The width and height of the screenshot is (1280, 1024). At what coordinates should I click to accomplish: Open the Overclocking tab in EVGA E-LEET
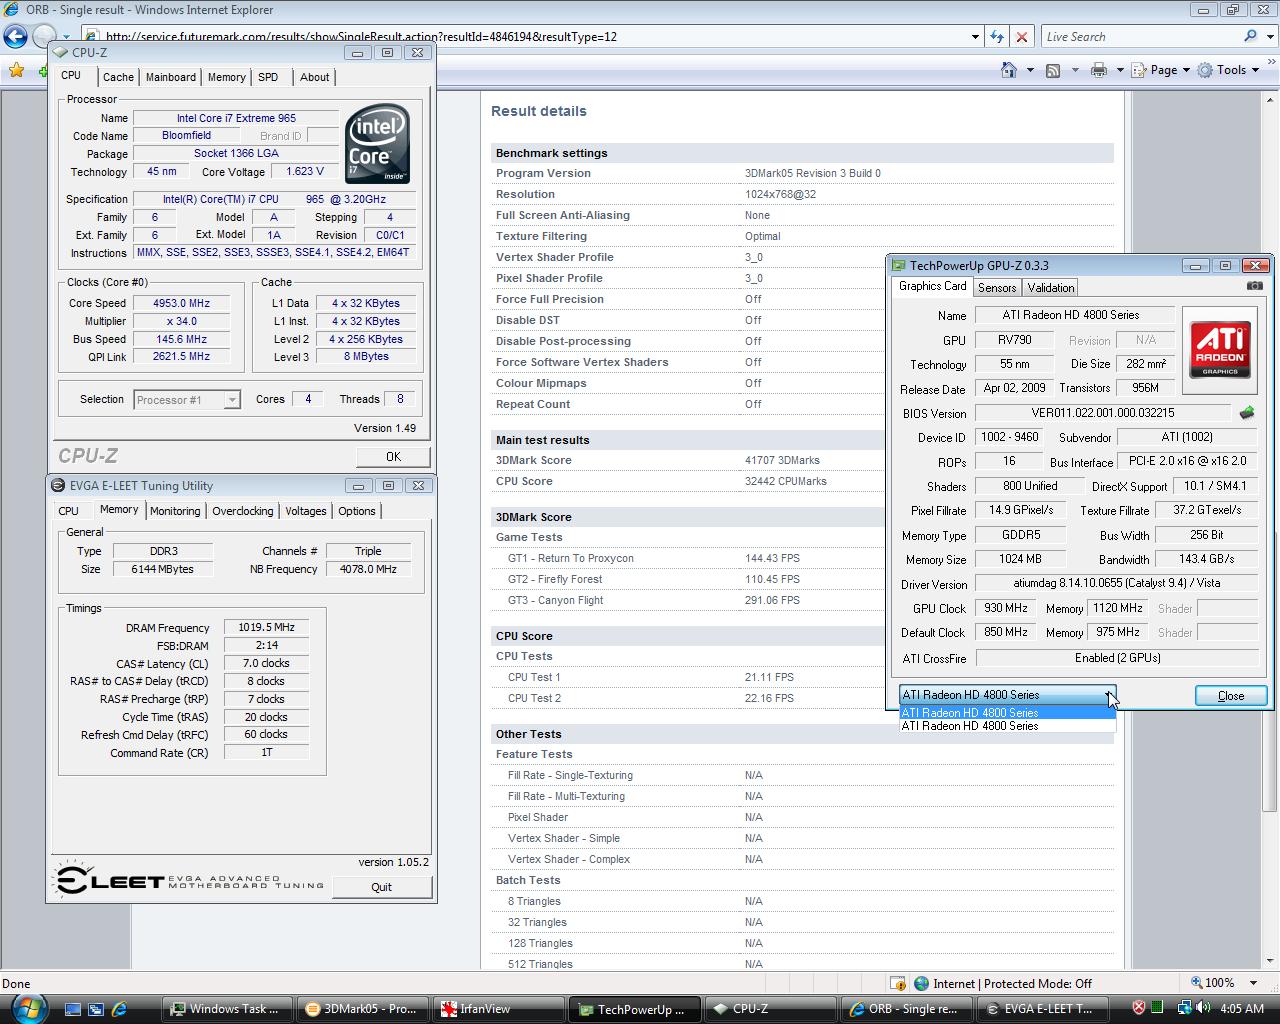point(243,511)
